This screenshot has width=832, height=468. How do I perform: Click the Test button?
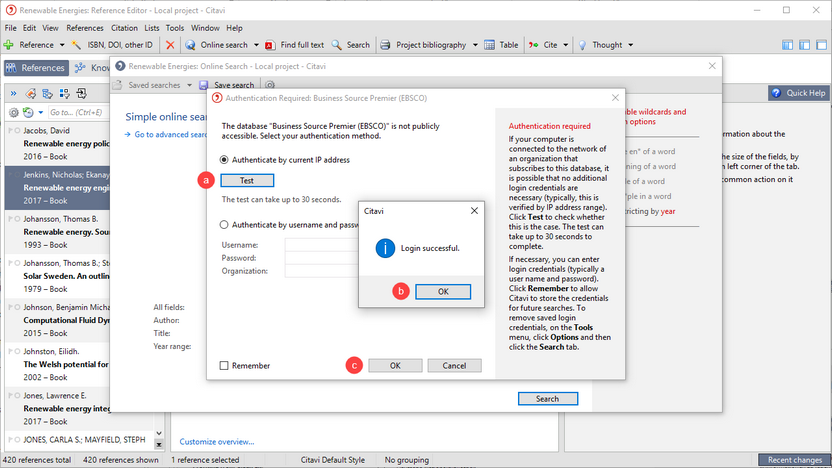click(247, 180)
